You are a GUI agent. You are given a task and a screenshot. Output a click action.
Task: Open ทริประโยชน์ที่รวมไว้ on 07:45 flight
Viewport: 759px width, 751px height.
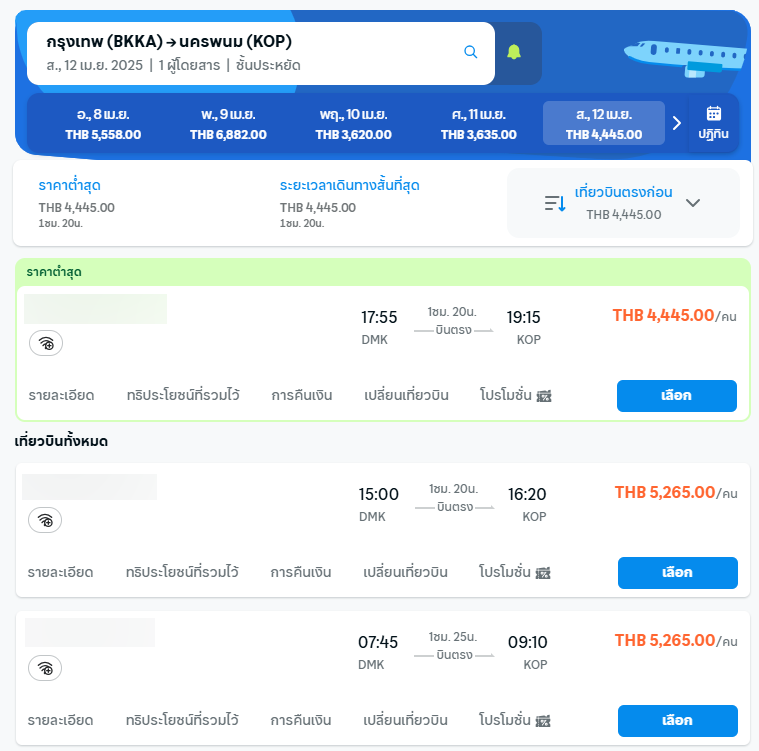tap(182, 720)
